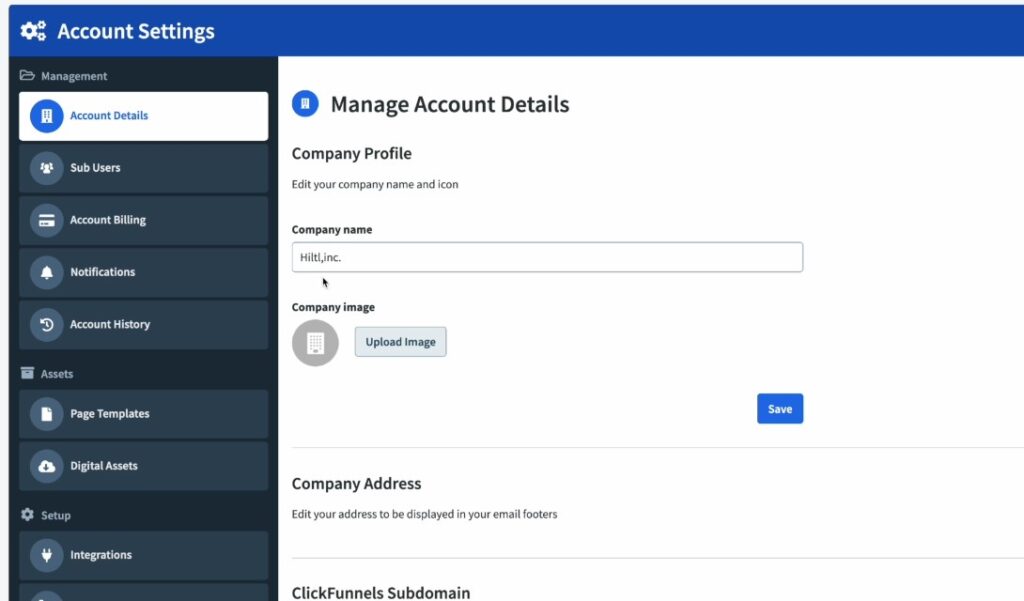Click the Digital Assets cloud icon

46,466
